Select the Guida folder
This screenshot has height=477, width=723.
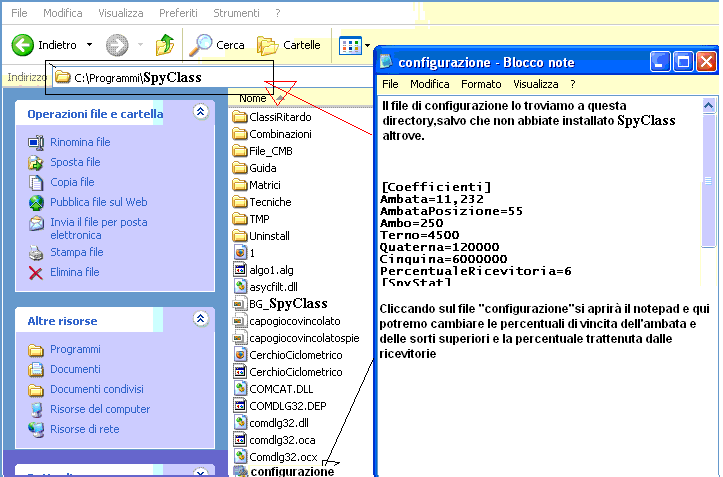pyautogui.click(x=255, y=168)
